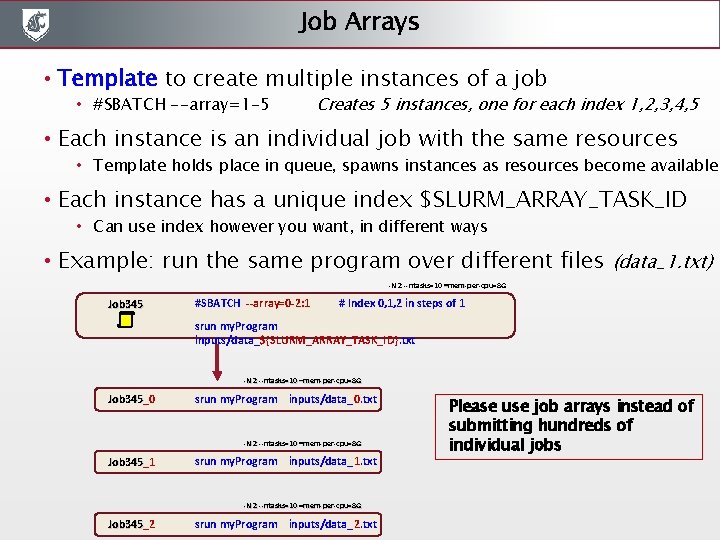The image size is (720, 540).
Task: Click the 'Job Arrays' slide title
Action: click(x=359, y=22)
